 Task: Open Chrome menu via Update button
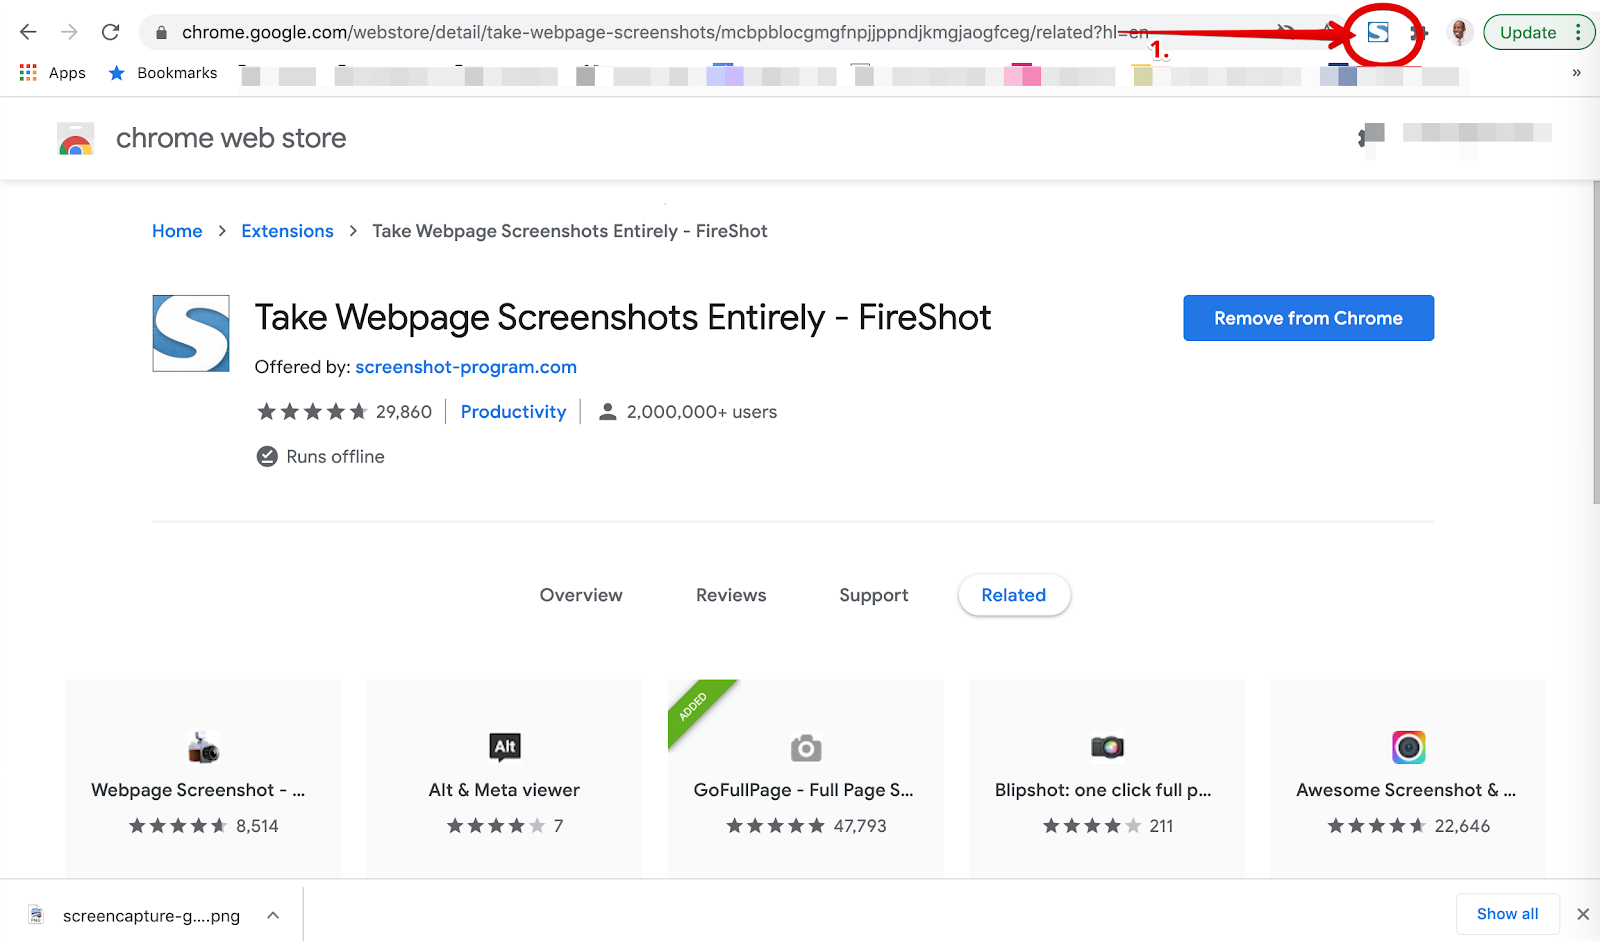point(1539,32)
